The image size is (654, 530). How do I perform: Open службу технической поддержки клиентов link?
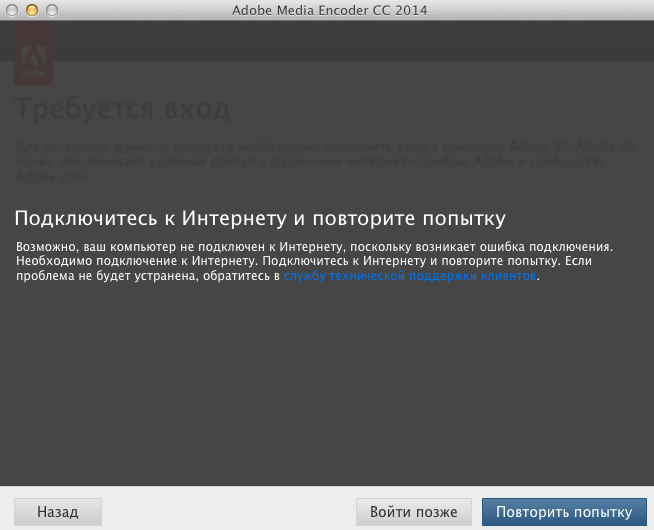tap(410, 276)
